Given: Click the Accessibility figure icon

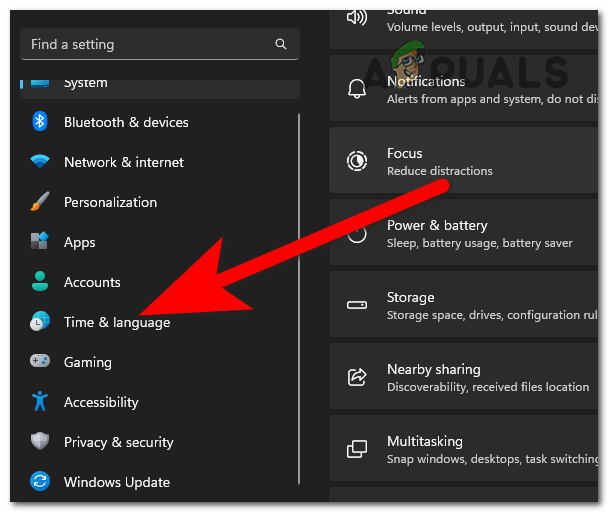Looking at the screenshot, I should tap(40, 401).
